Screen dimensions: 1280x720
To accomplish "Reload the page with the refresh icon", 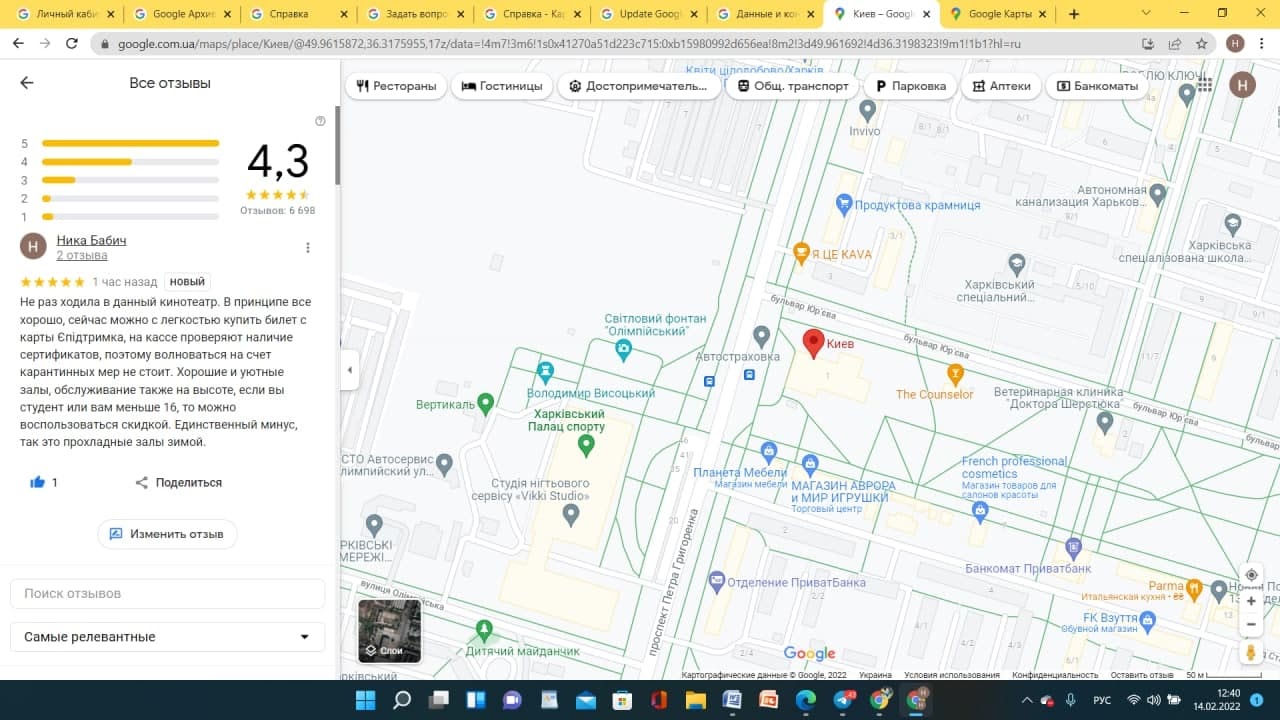I will click(x=72, y=44).
